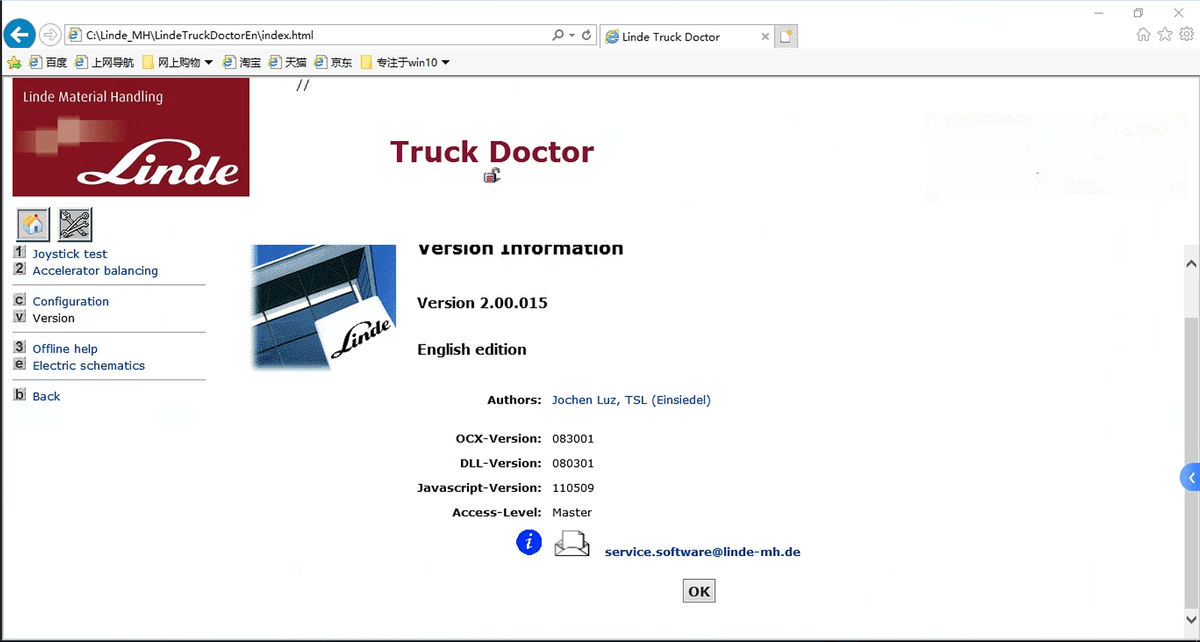Click the home icon in sidebar
1200x642 pixels.
pyautogui.click(x=33, y=225)
